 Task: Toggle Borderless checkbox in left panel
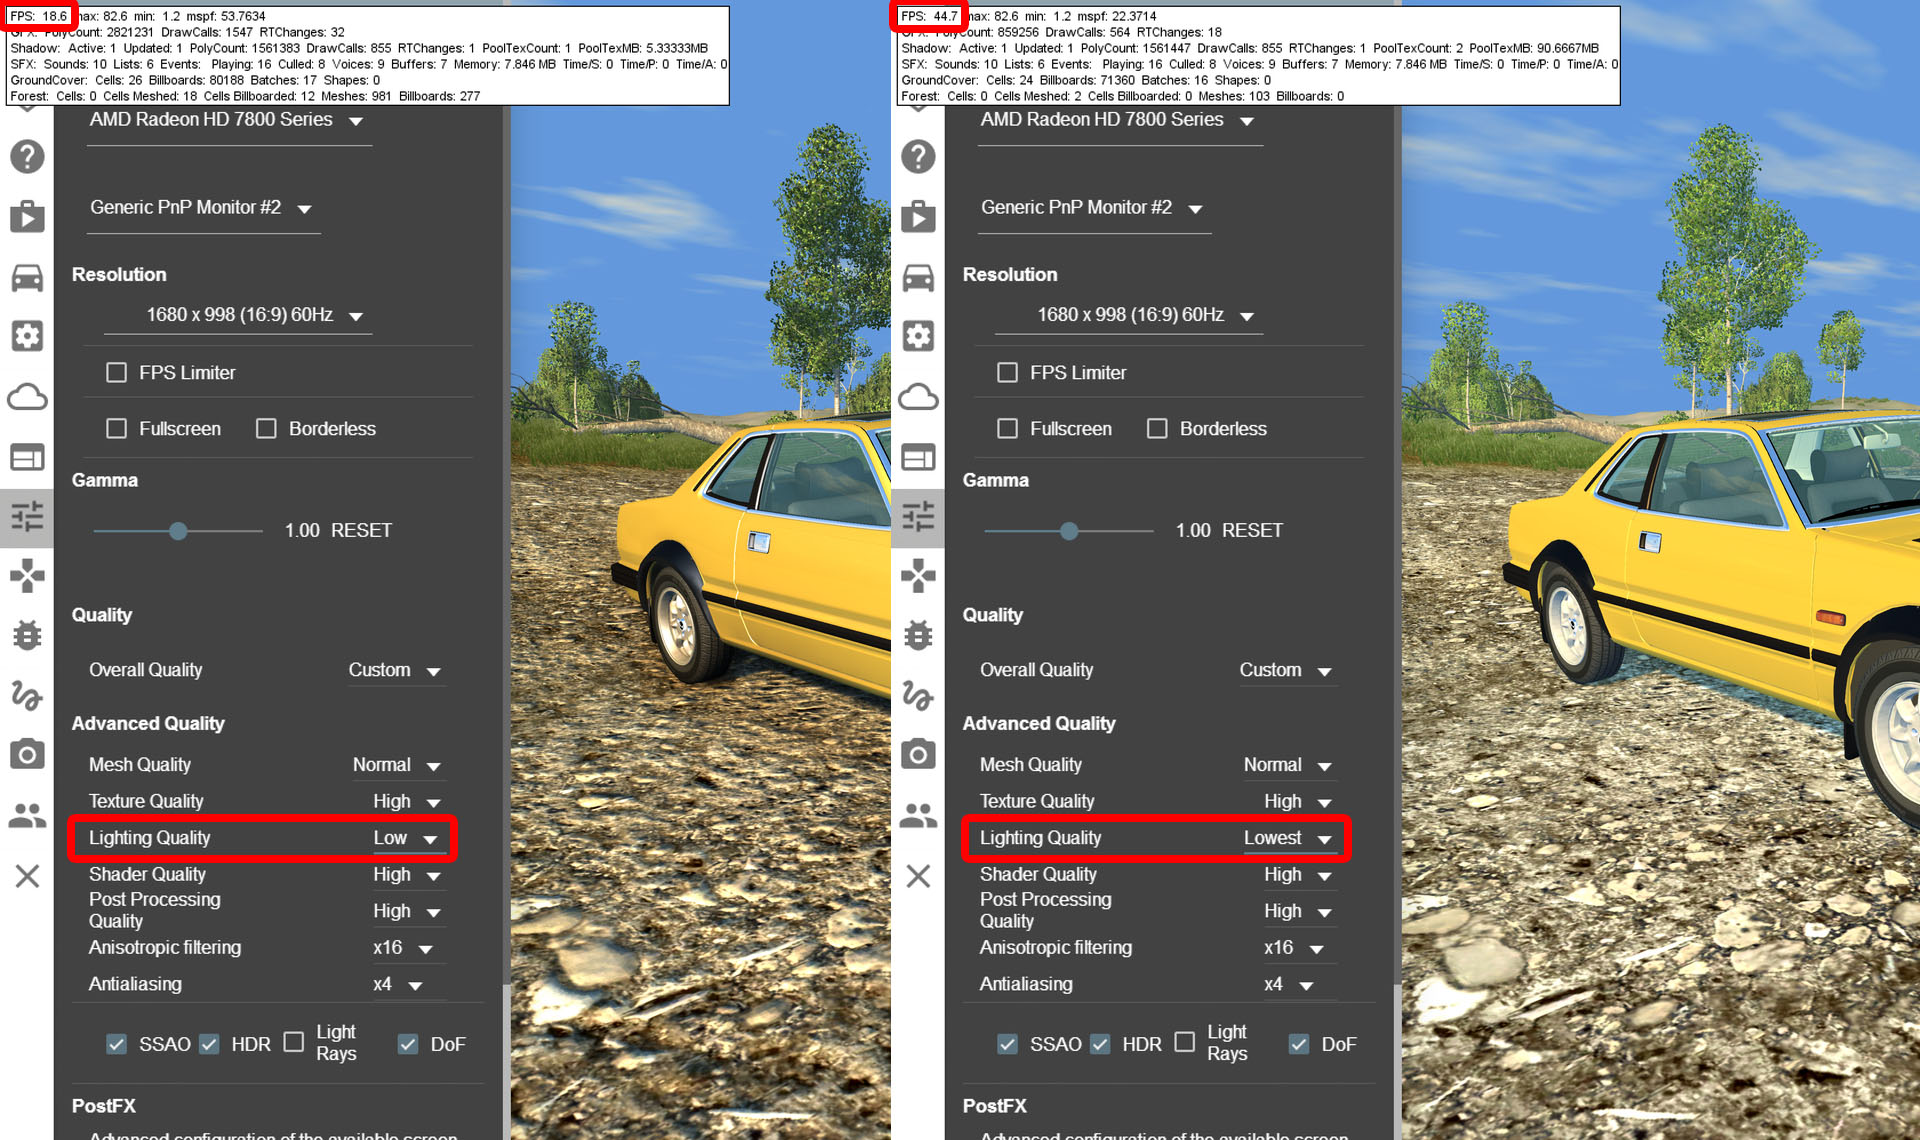pos(266,429)
